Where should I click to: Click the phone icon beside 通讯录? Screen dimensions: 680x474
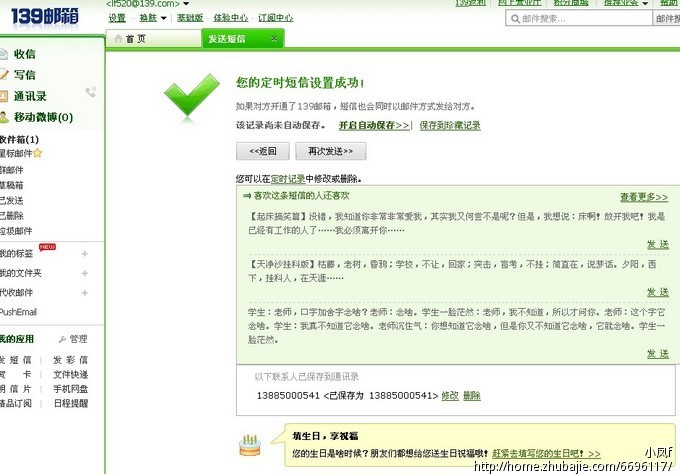91,92
